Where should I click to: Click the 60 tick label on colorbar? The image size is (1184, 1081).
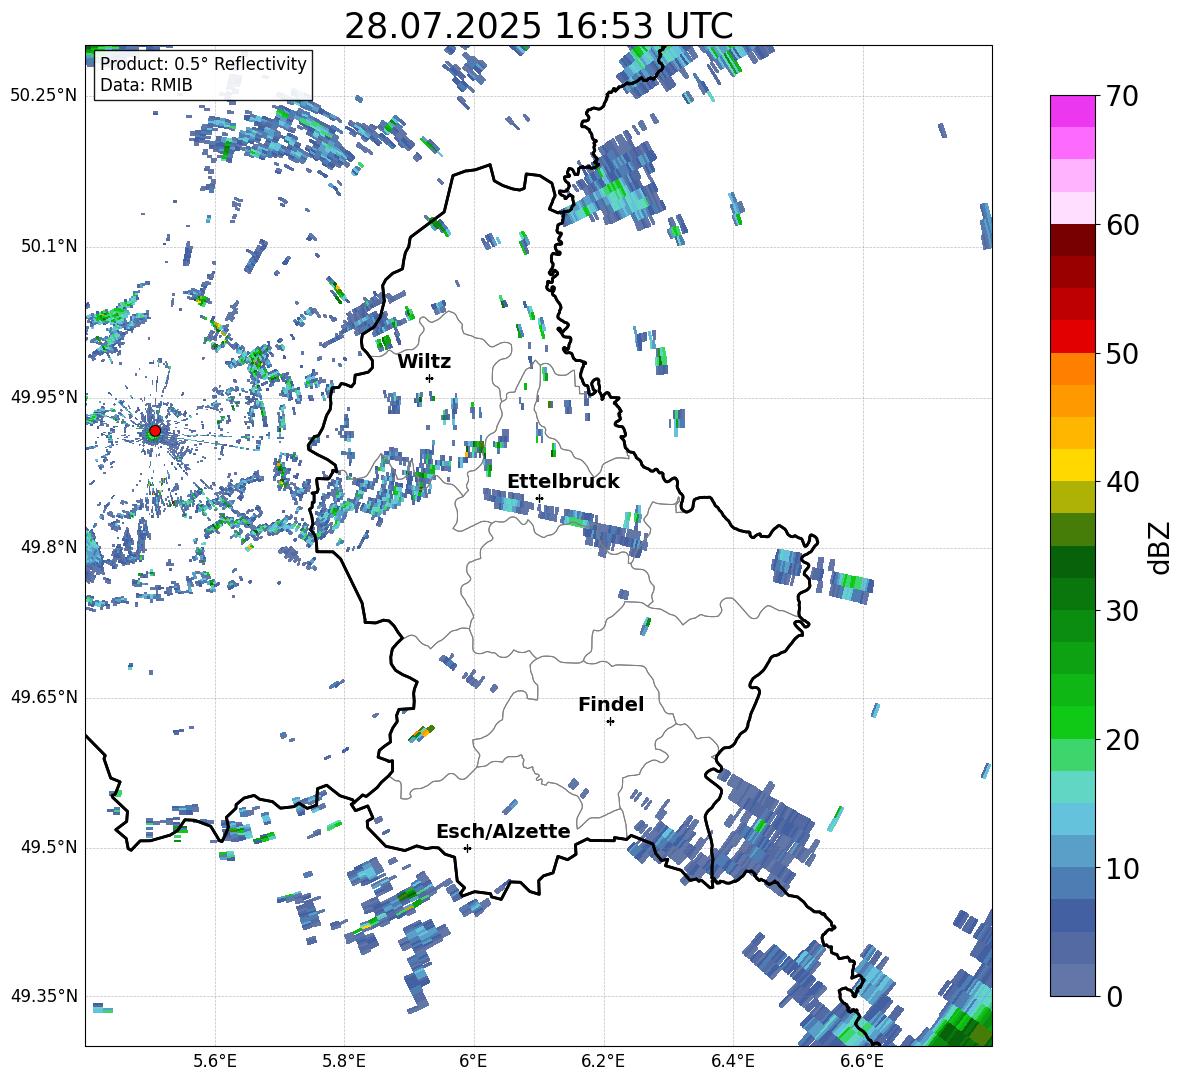click(1122, 225)
